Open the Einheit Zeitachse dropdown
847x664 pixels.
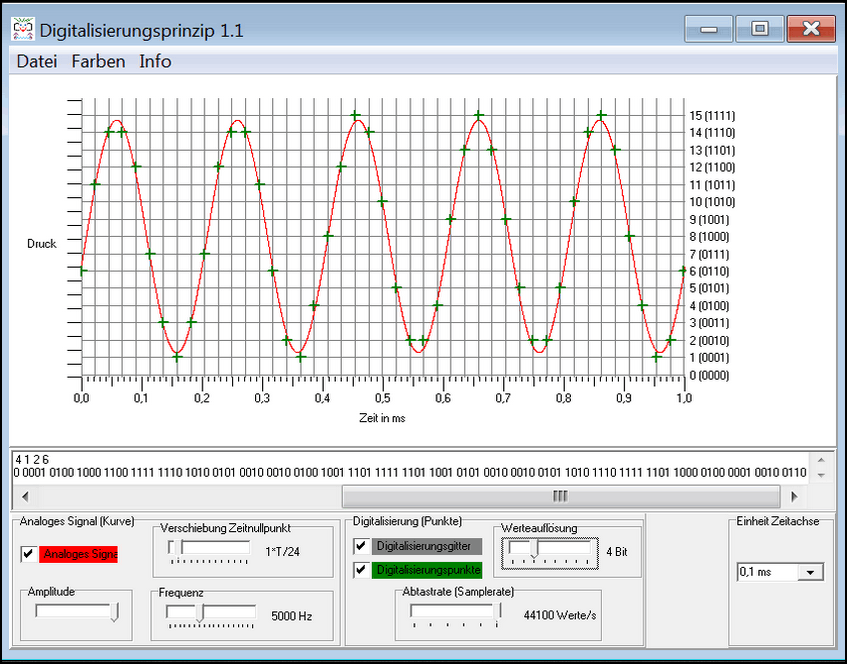tap(810, 572)
